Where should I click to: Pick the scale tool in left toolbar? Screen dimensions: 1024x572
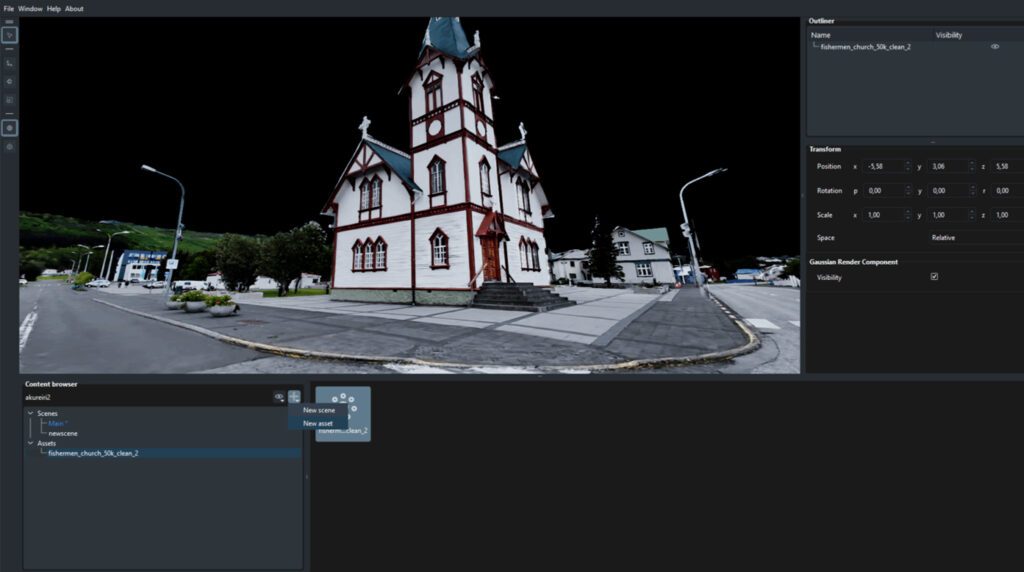point(9,100)
